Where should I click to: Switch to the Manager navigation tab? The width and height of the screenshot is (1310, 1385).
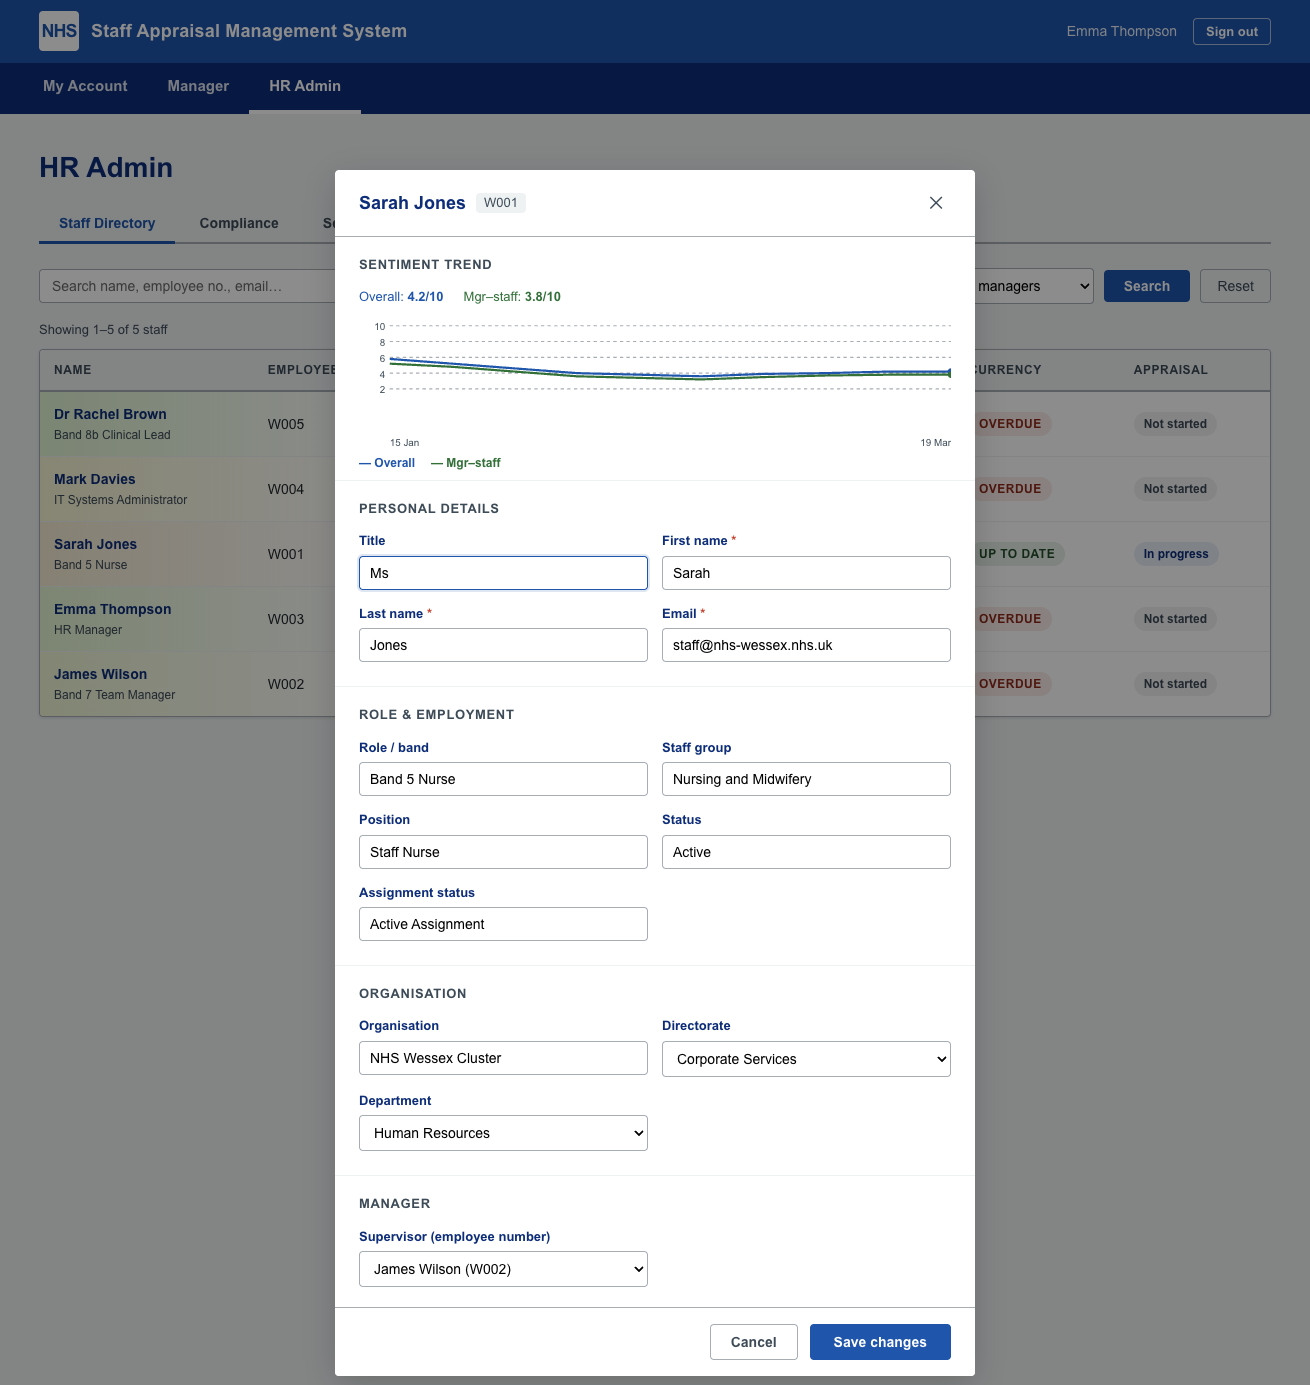pyautogui.click(x=197, y=87)
